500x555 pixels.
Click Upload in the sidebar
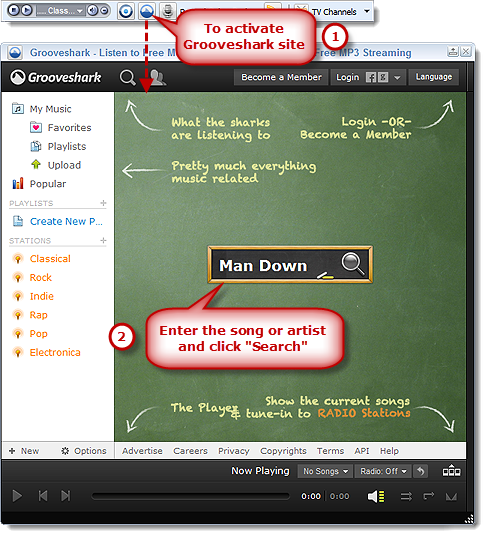pos(64,165)
